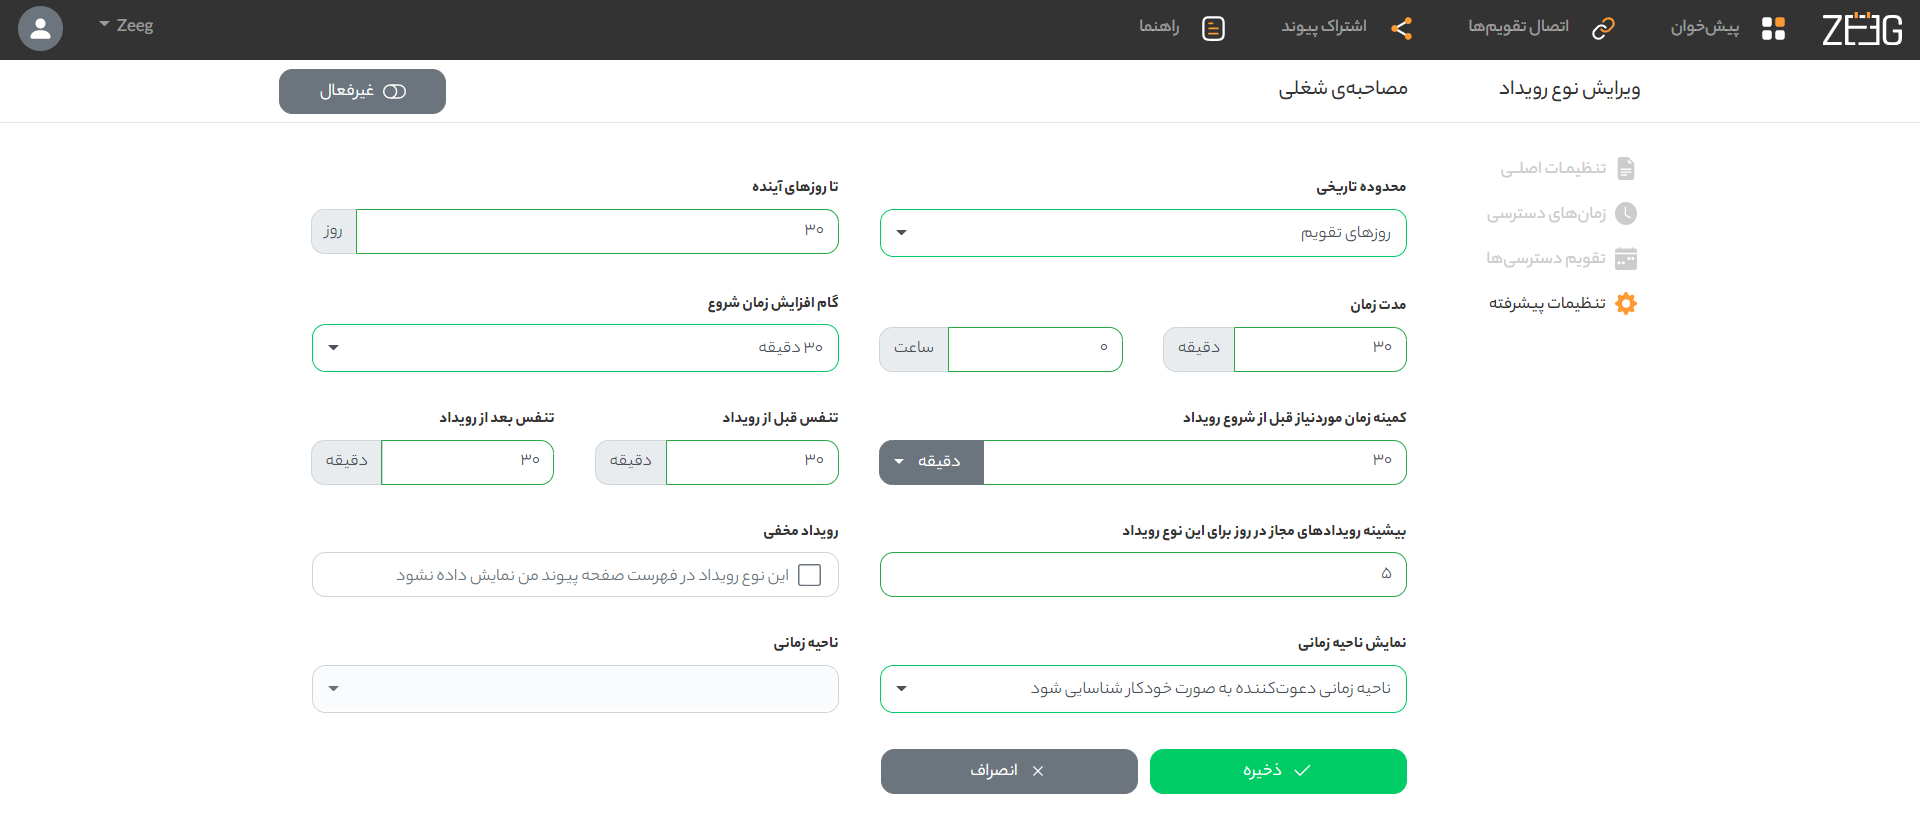Open the محدوده تاریخی dropdown

(1143, 233)
